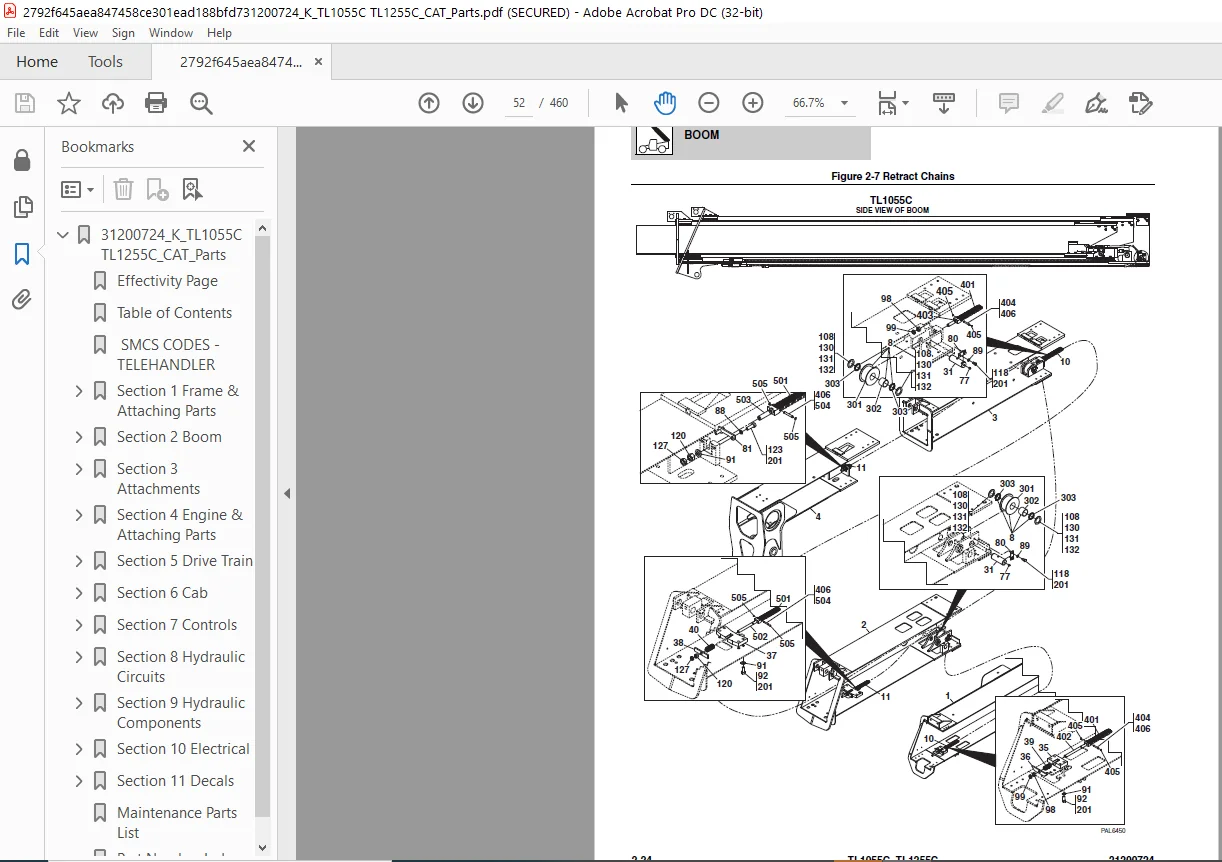Jump to Section 6 Cab bookmark text
This screenshot has width=1222, height=862.
click(162, 593)
